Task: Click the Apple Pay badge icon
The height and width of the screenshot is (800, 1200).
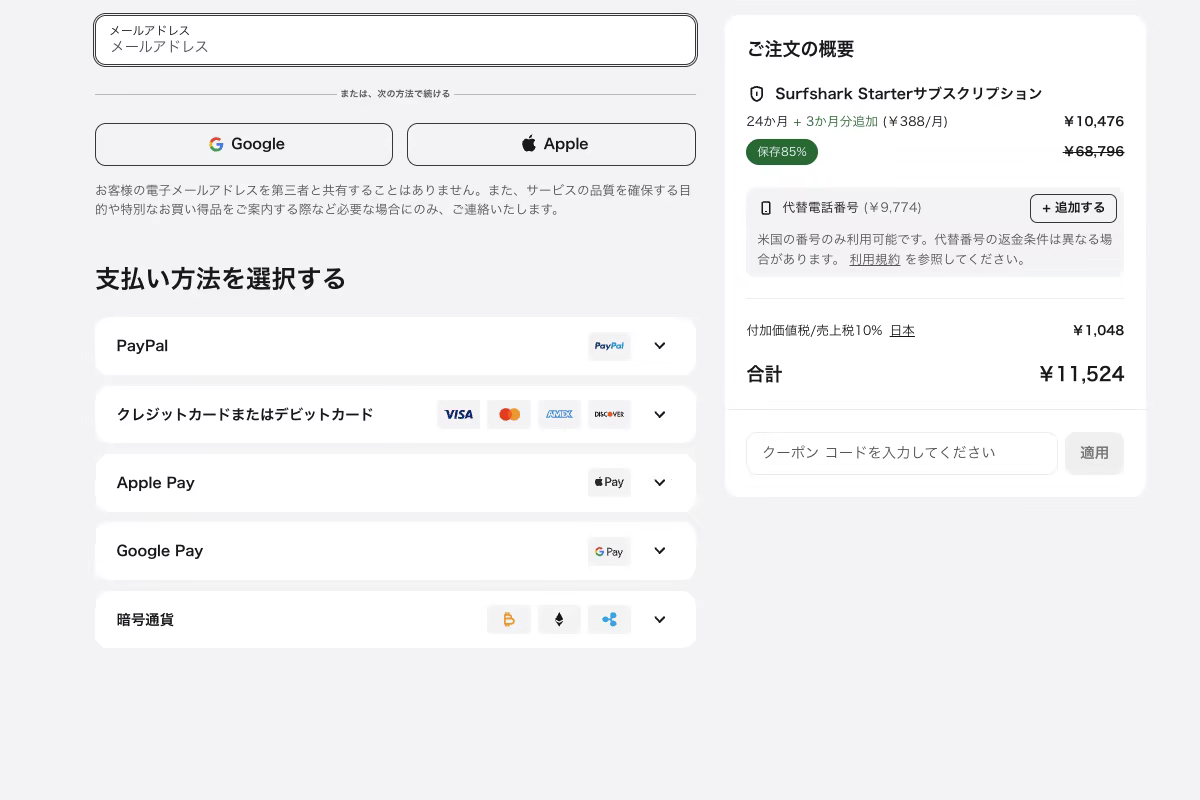Action: point(609,482)
